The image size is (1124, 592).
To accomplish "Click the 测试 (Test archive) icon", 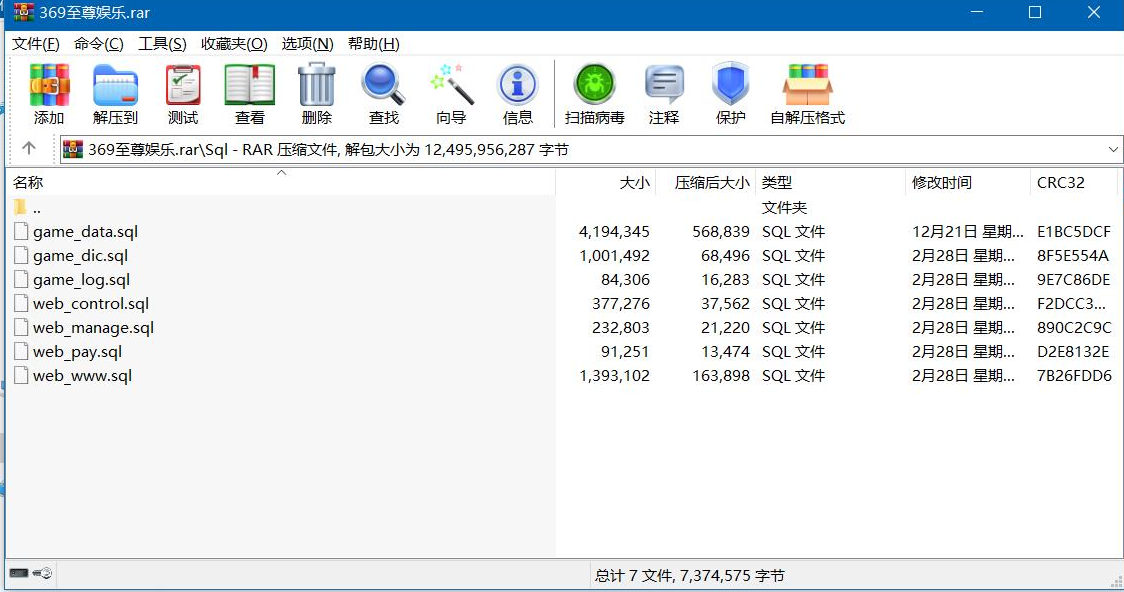I will click(x=182, y=90).
